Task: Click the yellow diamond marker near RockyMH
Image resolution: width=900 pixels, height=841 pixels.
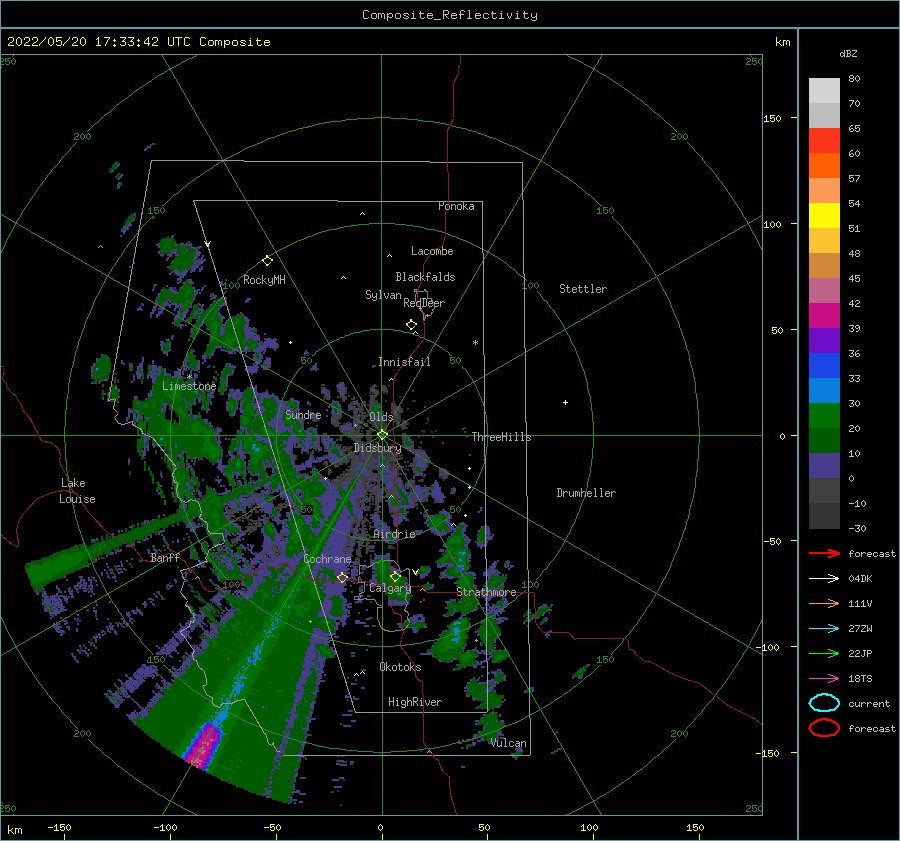Action: pos(267,261)
